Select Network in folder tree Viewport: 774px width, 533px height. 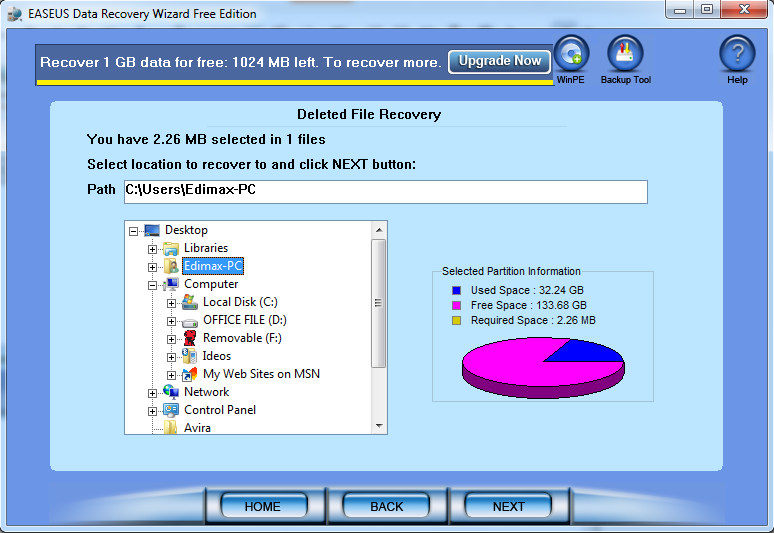point(206,392)
